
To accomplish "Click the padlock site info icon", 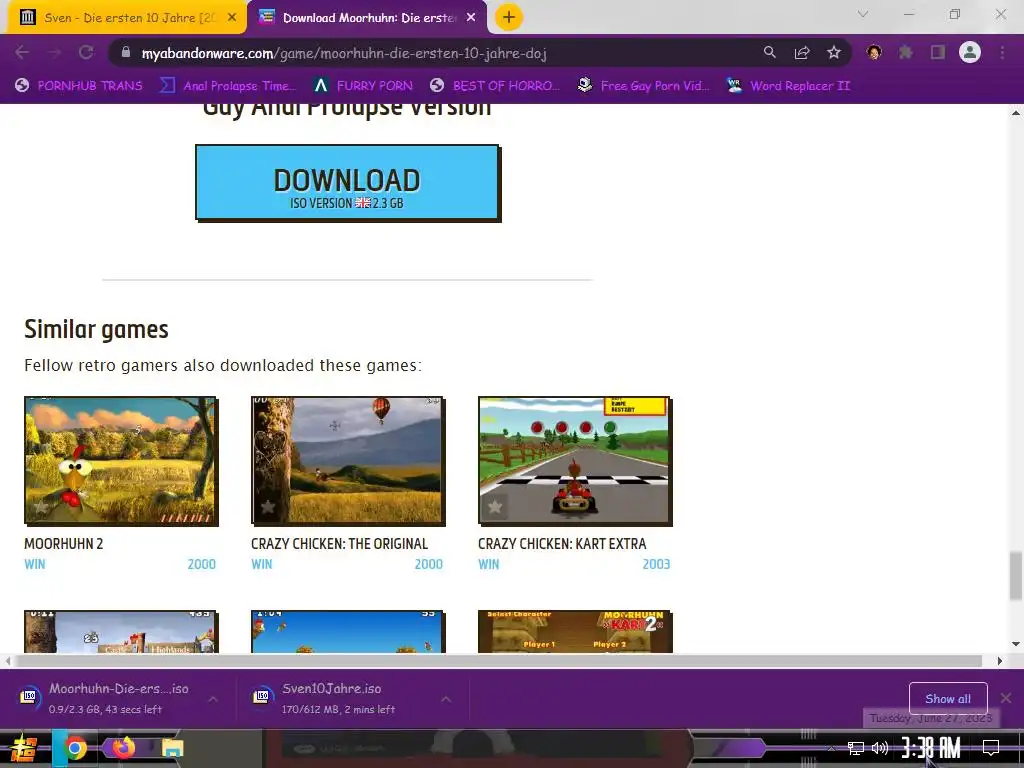I will pyautogui.click(x=126, y=52).
